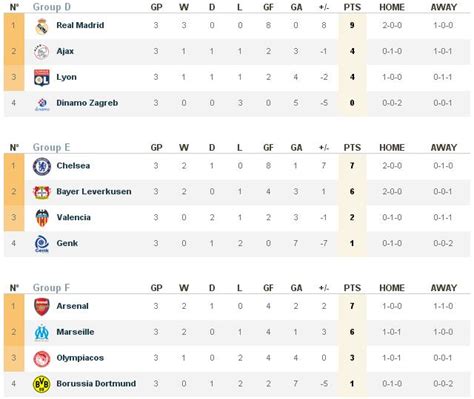Image resolution: width=474 pixels, height=399 pixels.
Task: Select the Group F heading
Action: click(x=51, y=288)
